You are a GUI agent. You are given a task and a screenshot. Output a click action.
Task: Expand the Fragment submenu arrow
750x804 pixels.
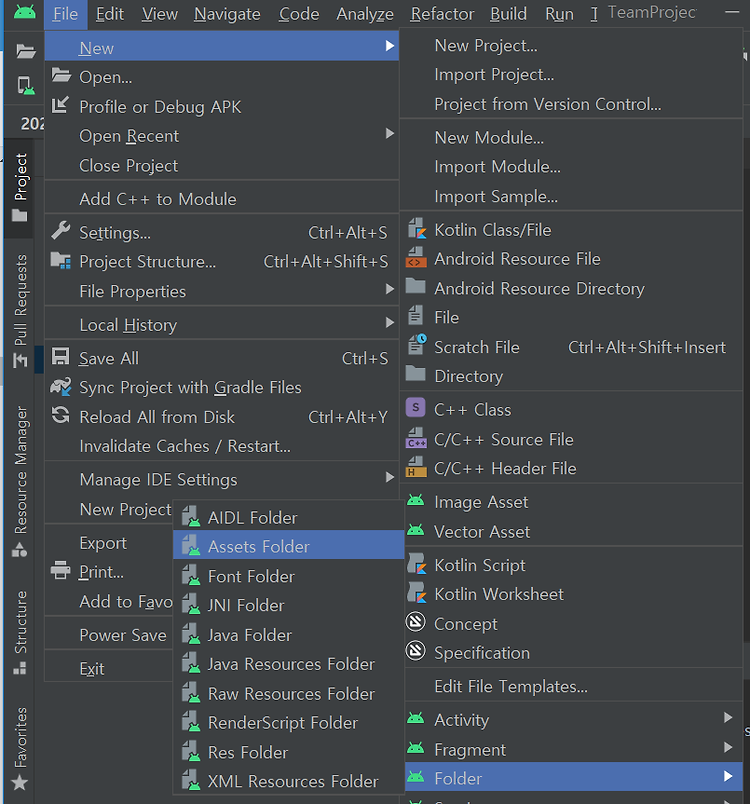coord(728,748)
